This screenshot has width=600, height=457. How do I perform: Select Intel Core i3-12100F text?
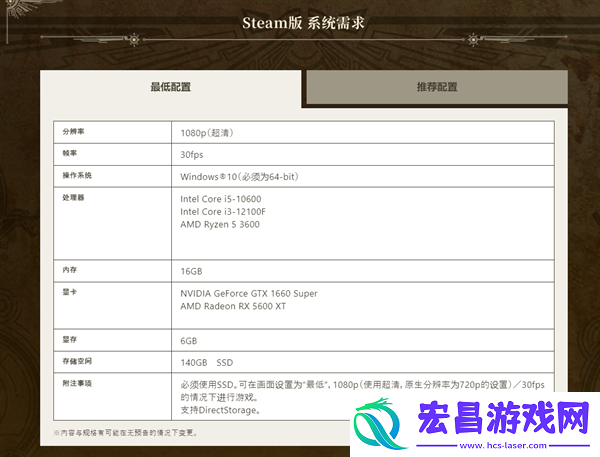click(223, 212)
